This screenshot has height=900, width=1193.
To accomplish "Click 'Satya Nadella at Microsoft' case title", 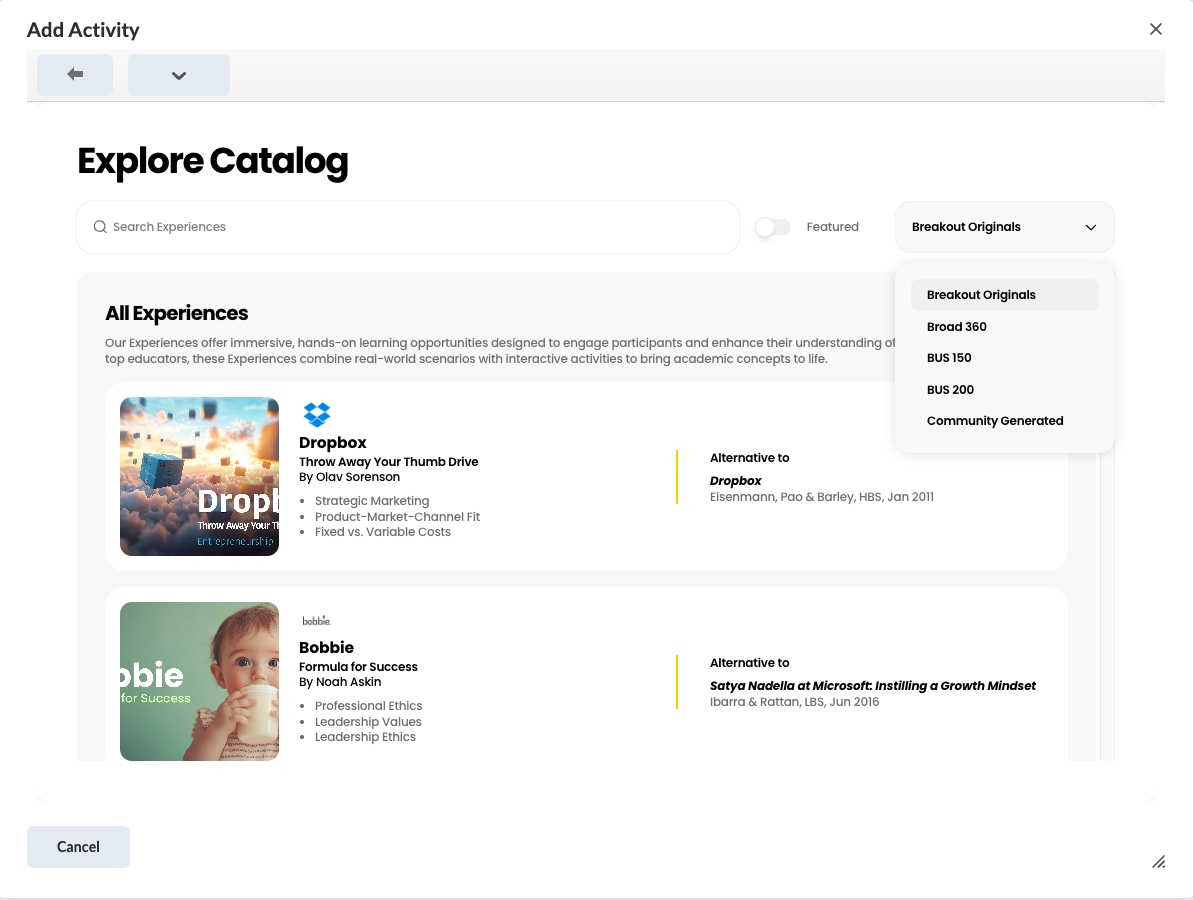I will coord(873,685).
